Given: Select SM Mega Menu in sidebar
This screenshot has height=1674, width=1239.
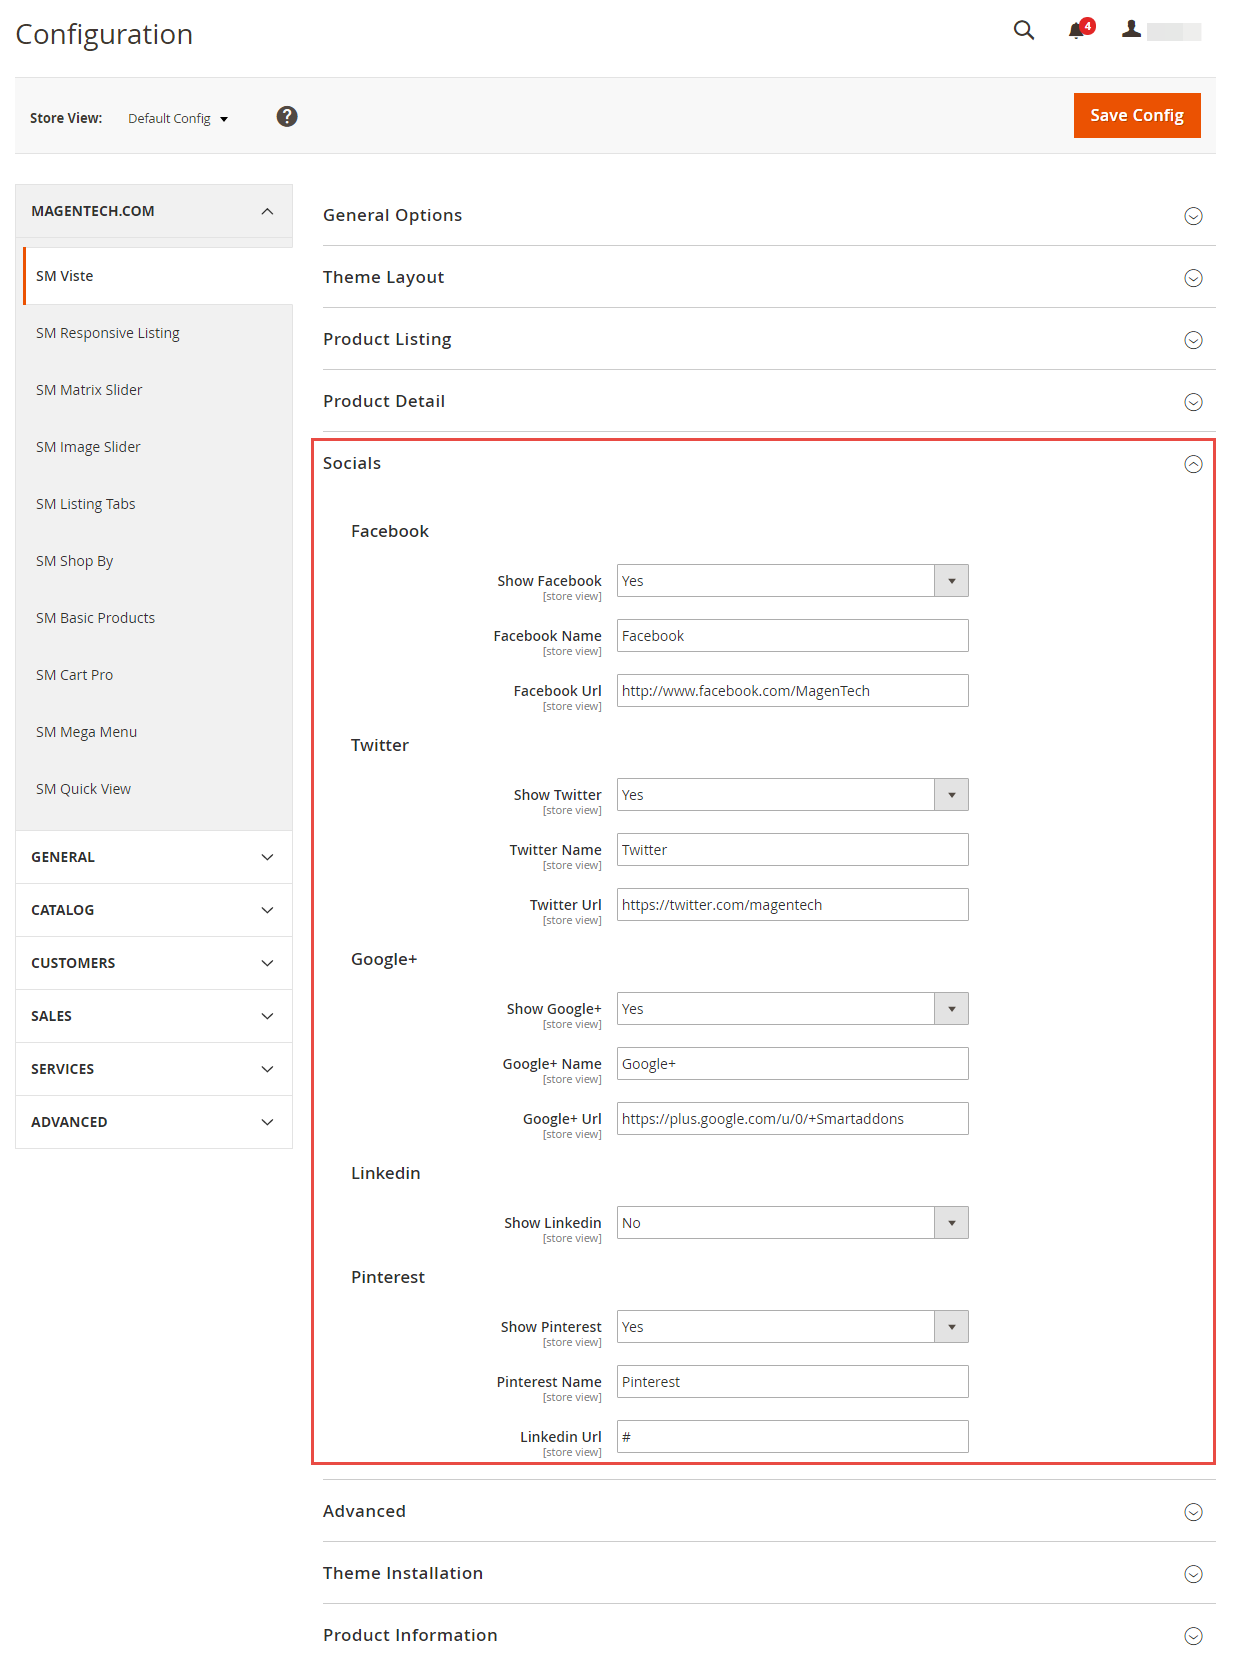Looking at the screenshot, I should [x=87, y=732].
